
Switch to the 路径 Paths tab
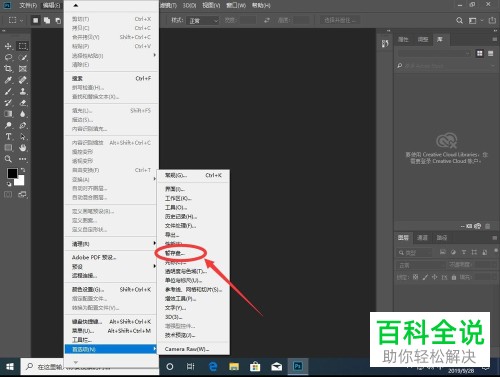(x=442, y=238)
